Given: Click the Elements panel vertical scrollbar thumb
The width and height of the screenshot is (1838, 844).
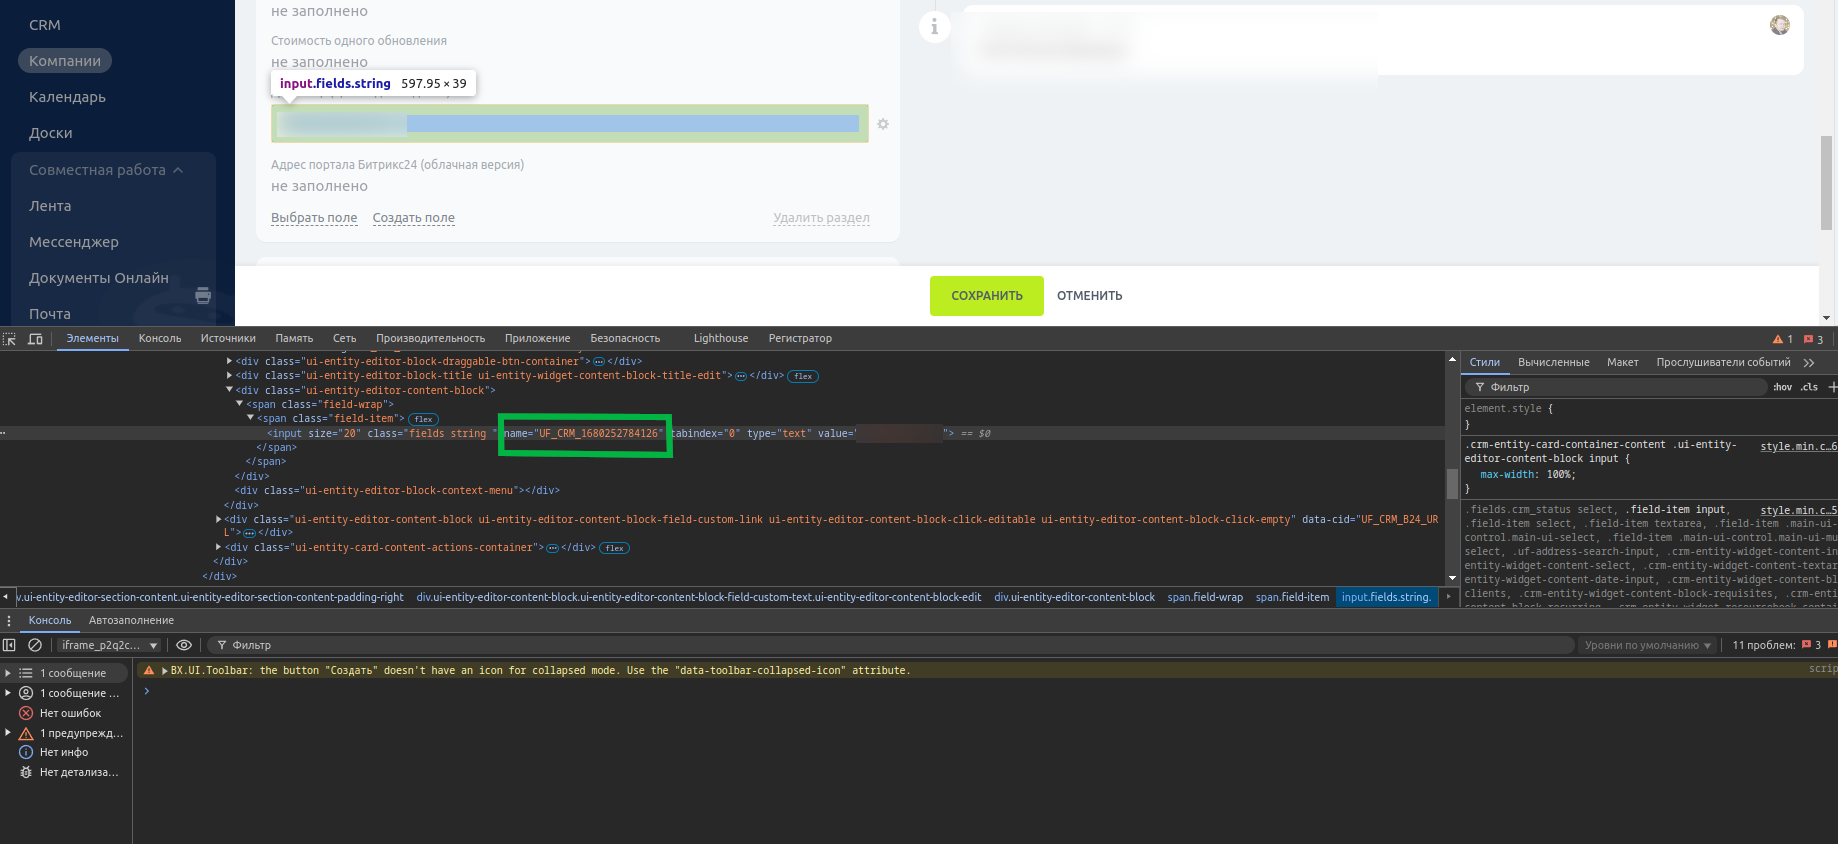Looking at the screenshot, I should (x=1452, y=483).
